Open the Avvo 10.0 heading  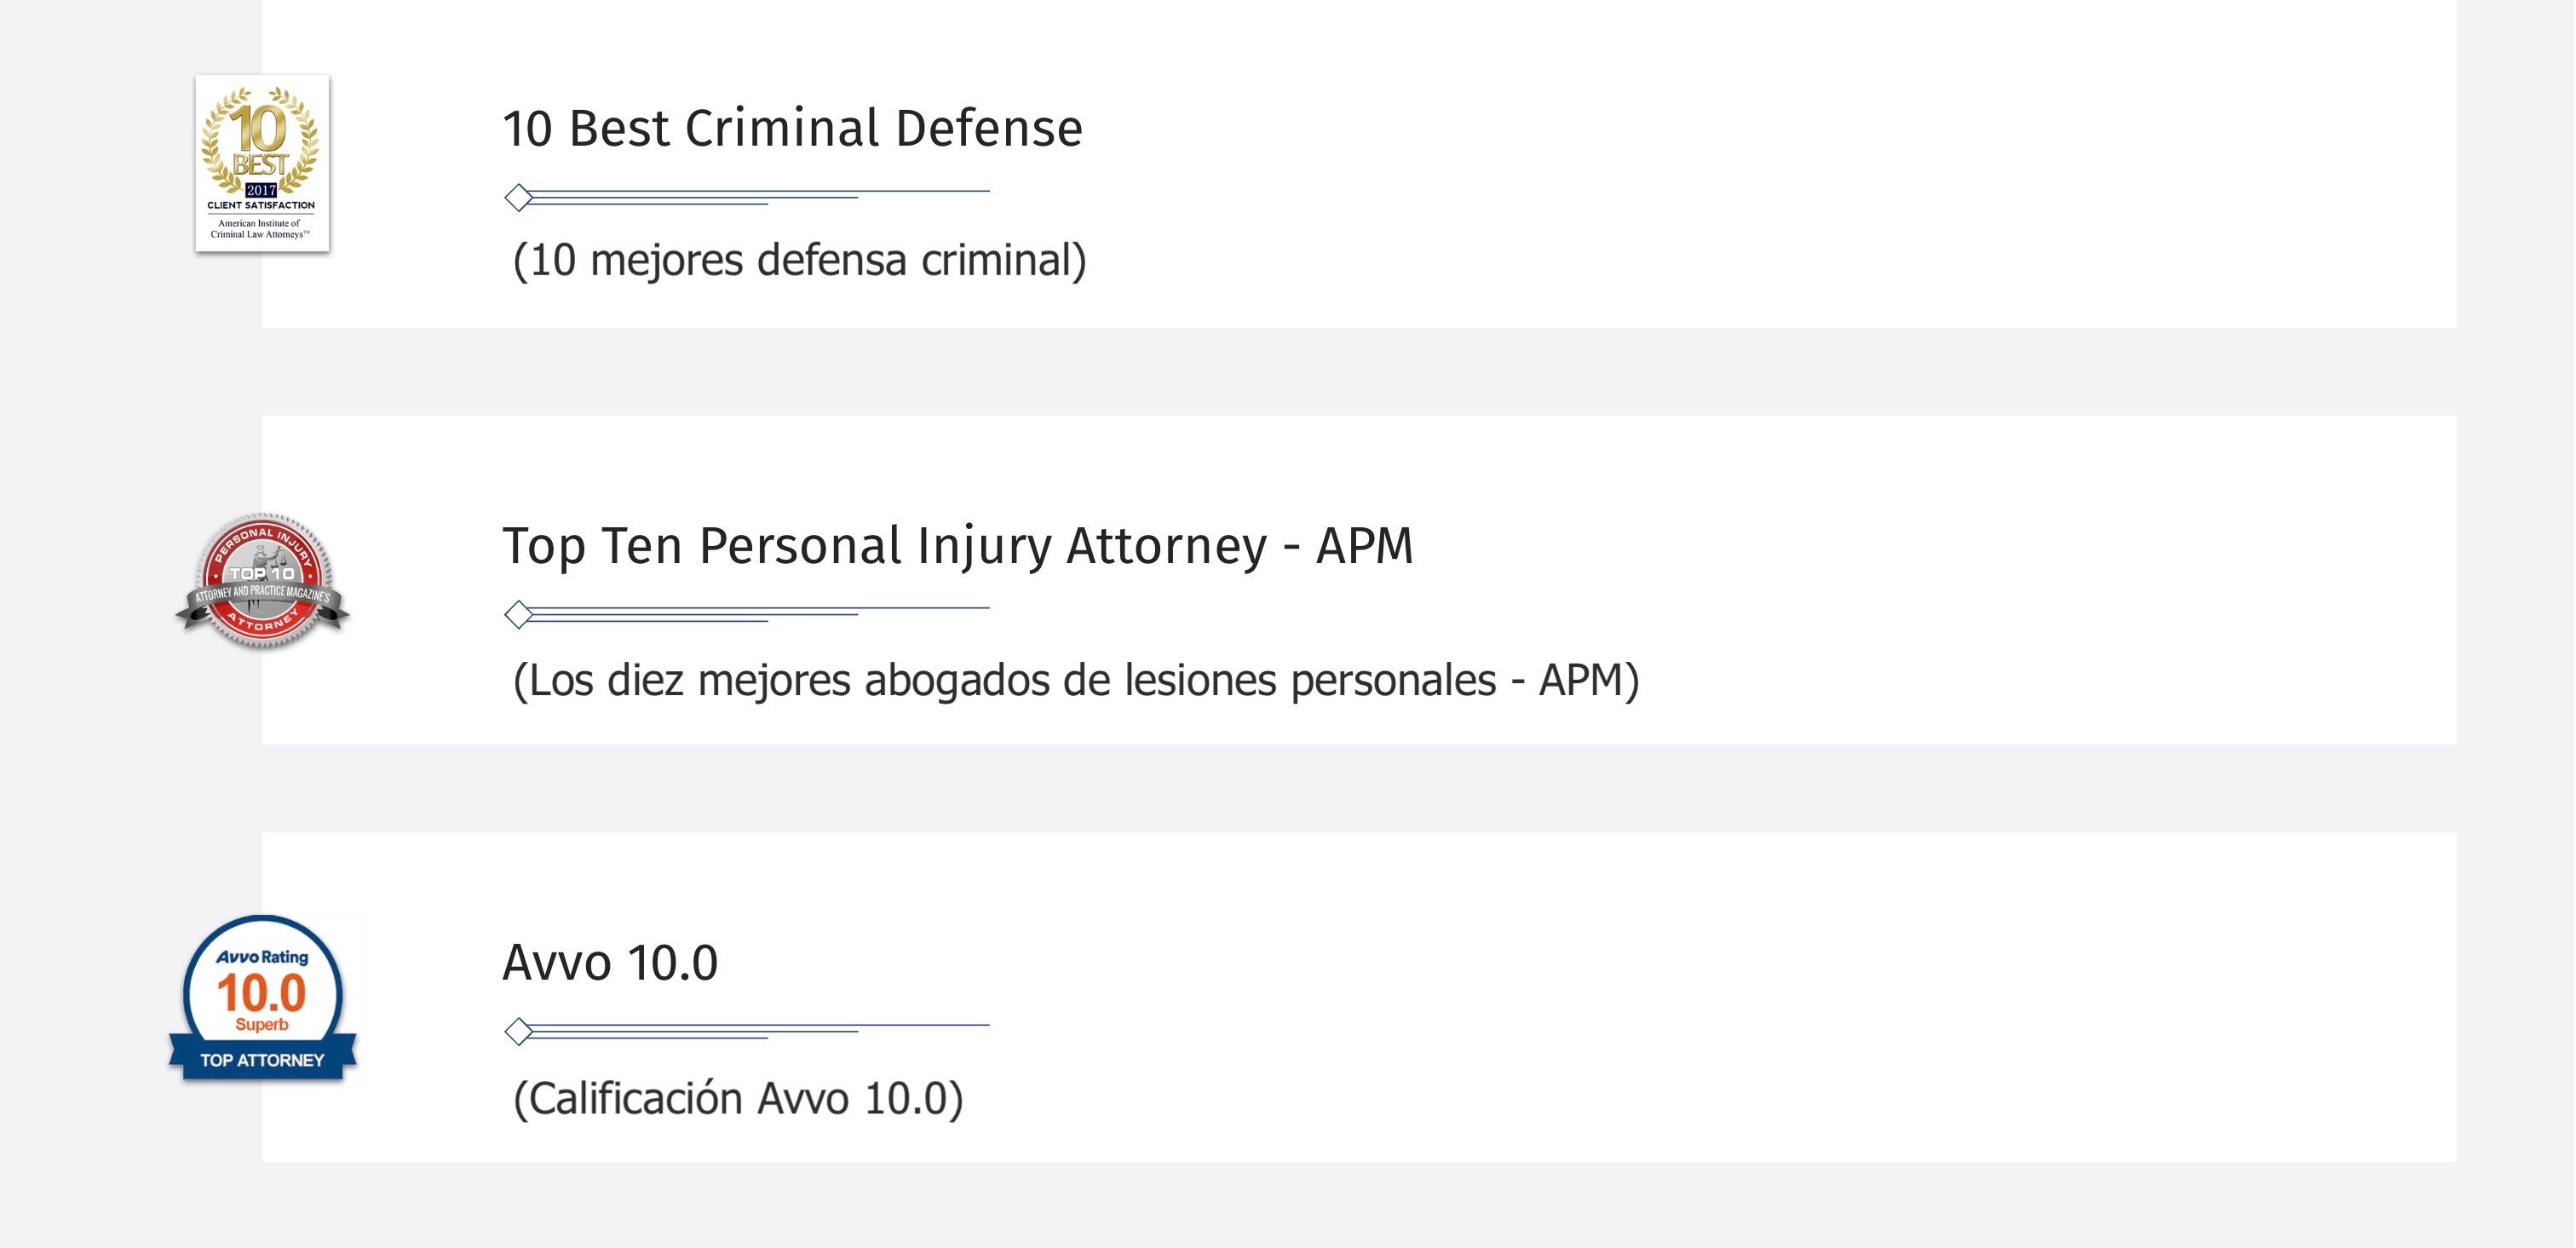(610, 963)
